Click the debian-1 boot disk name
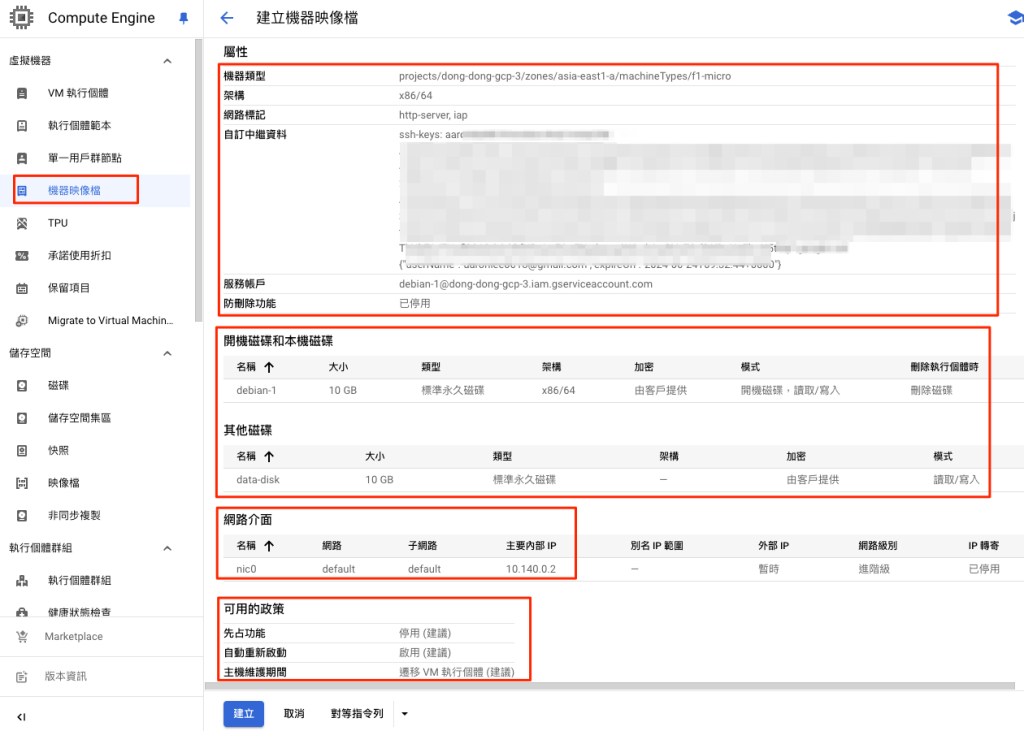 (257, 391)
